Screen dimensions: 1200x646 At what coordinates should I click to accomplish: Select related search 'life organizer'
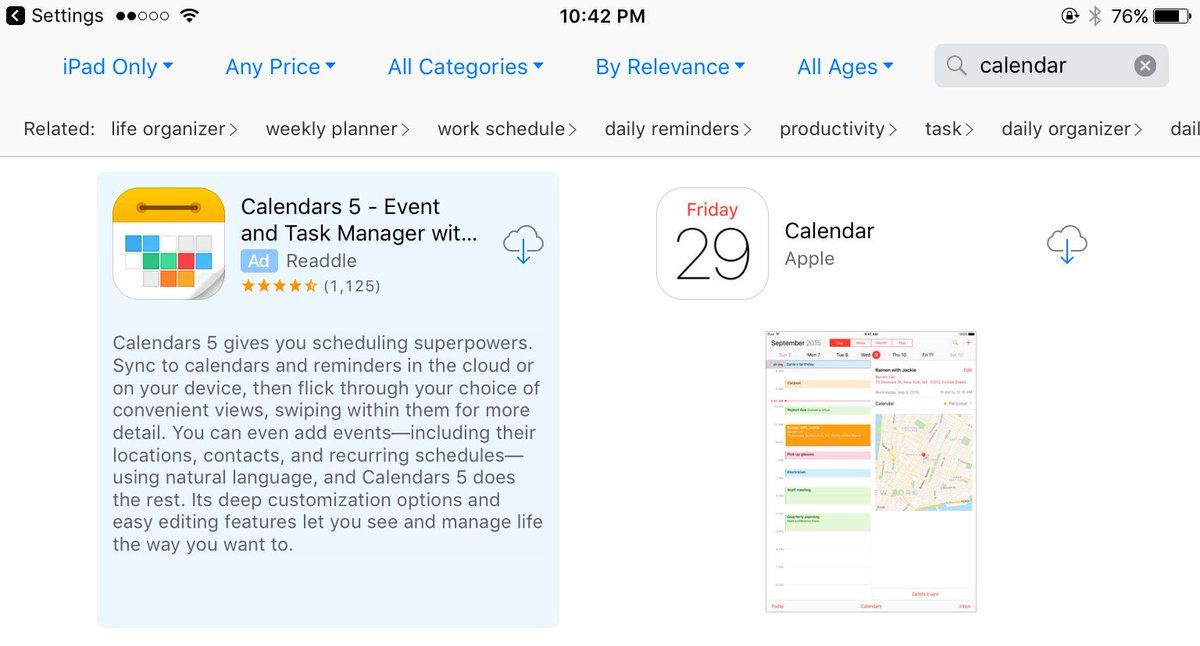pos(174,129)
